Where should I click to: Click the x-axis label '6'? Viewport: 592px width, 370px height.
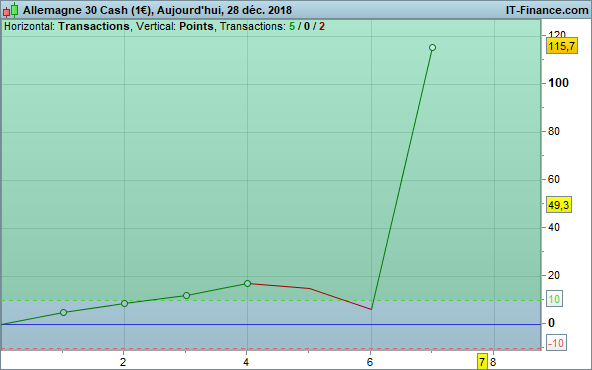pos(370,362)
